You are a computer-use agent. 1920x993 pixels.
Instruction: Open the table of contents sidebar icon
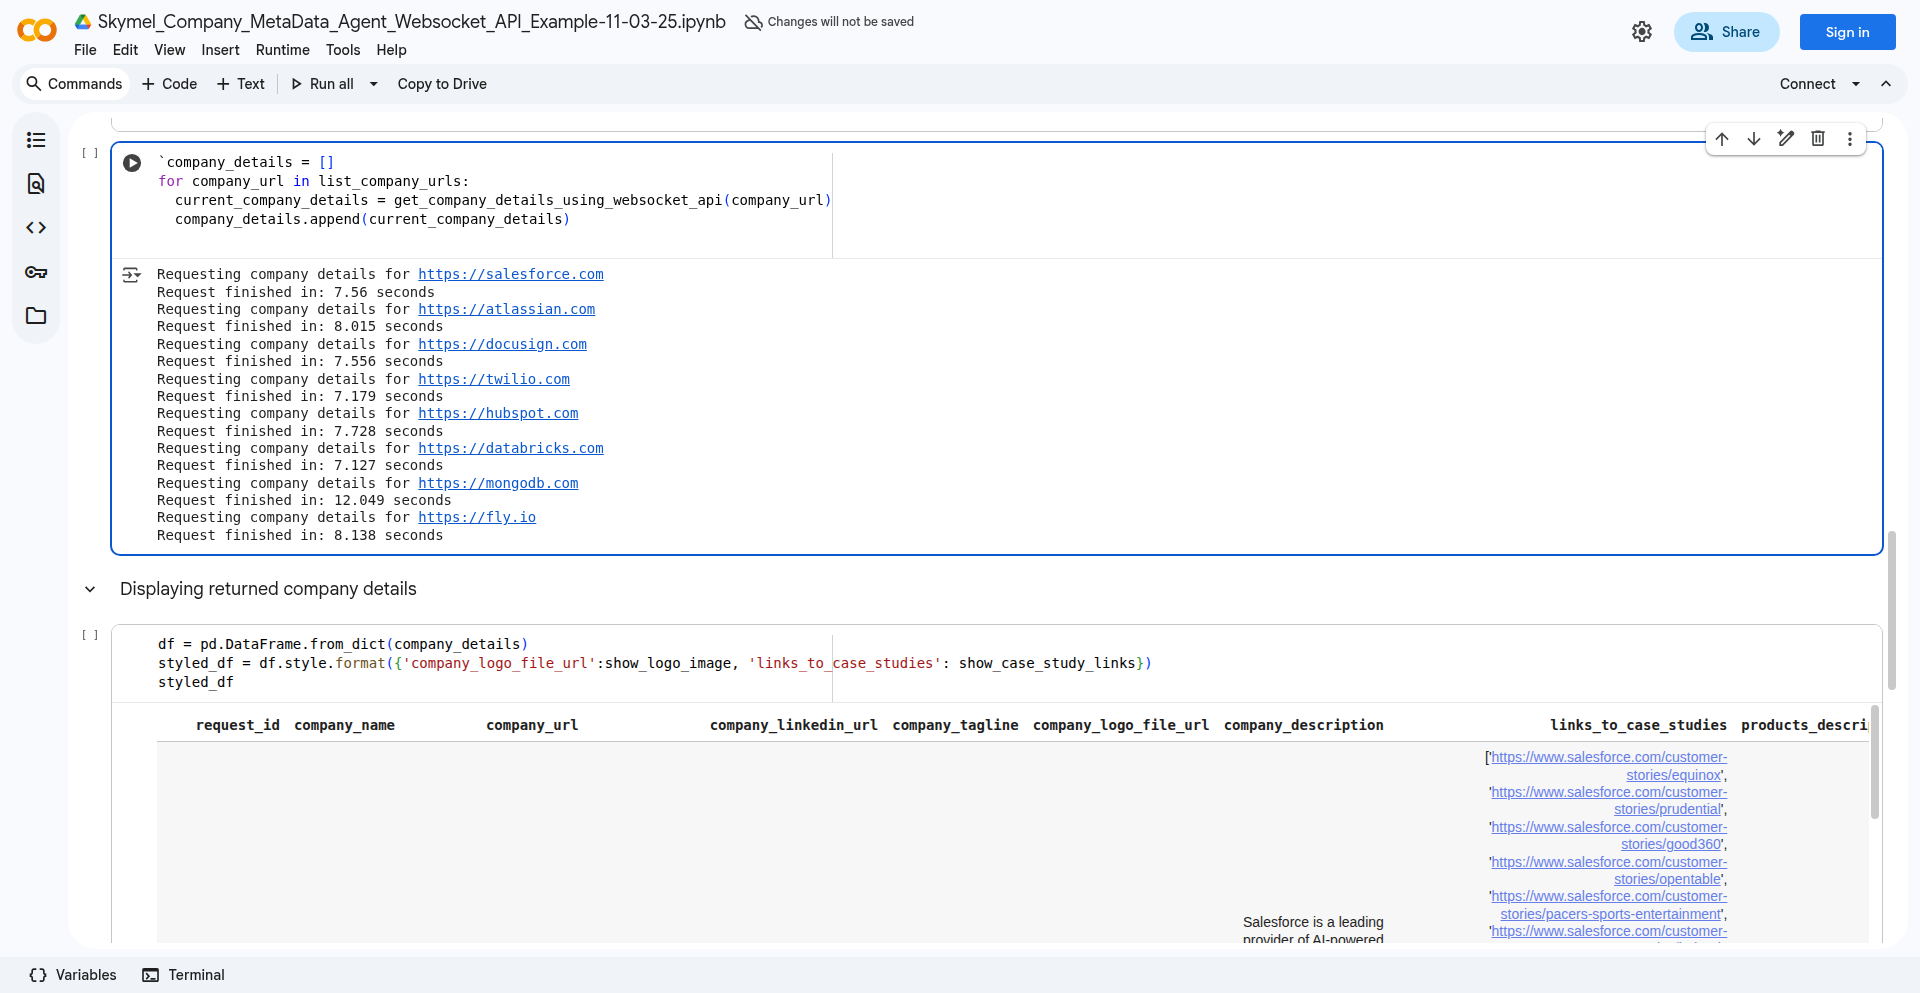[36, 140]
